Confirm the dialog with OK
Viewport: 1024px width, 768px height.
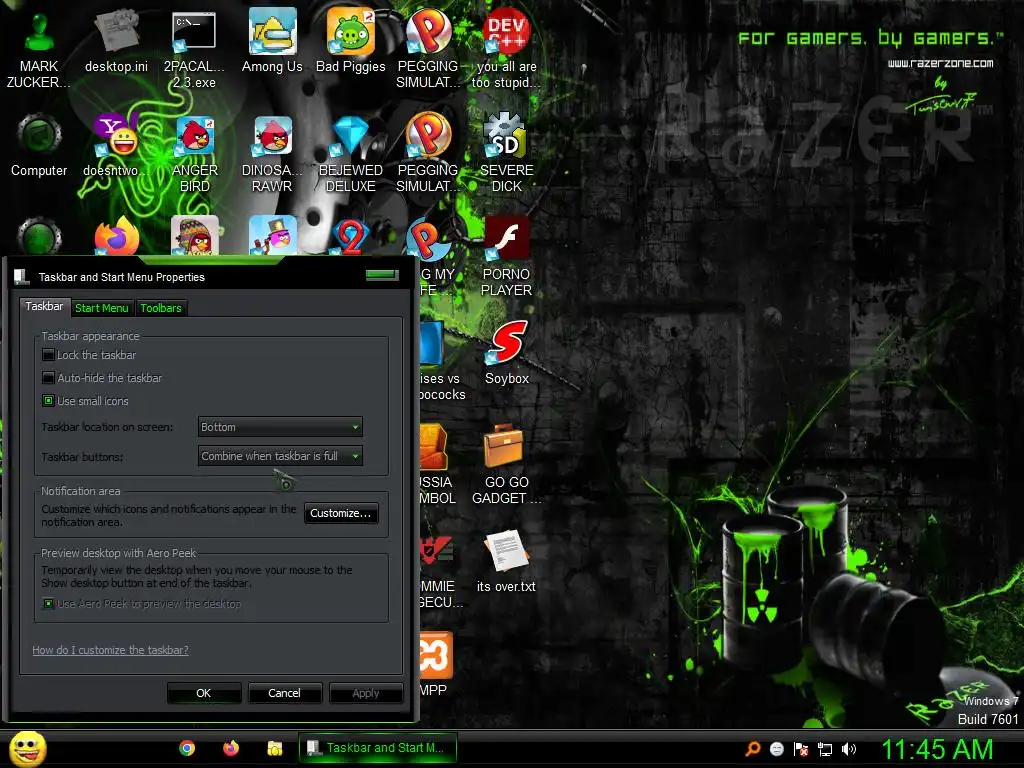(204, 693)
